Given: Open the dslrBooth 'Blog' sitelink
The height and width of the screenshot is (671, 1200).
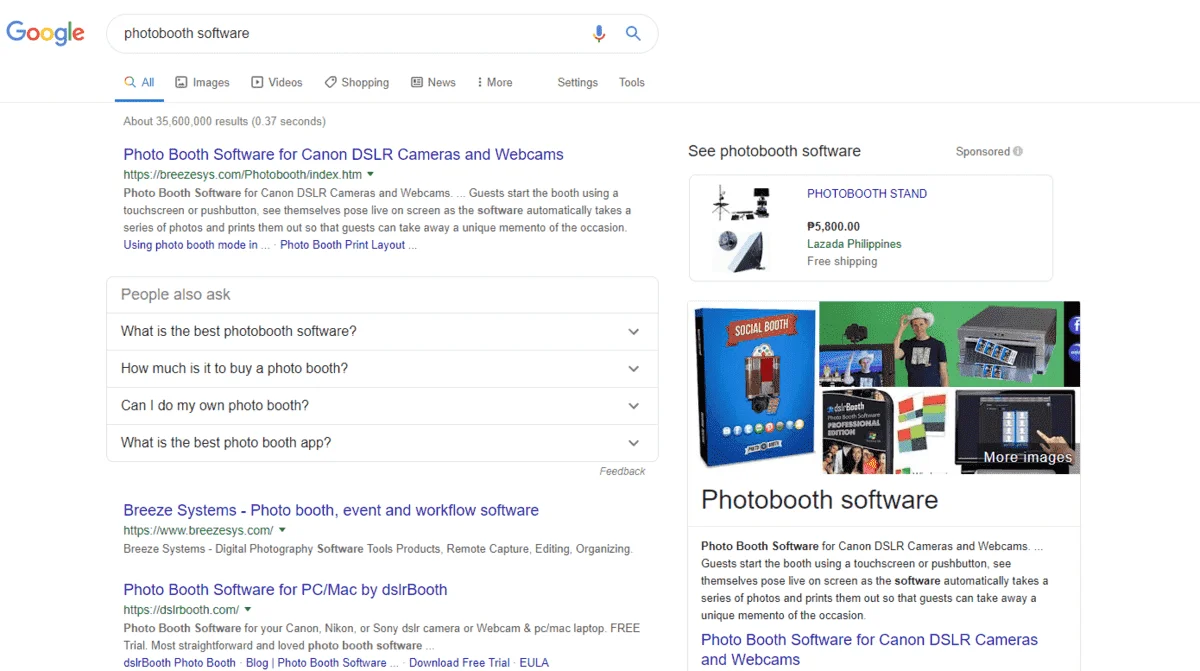Looking at the screenshot, I should point(257,663).
